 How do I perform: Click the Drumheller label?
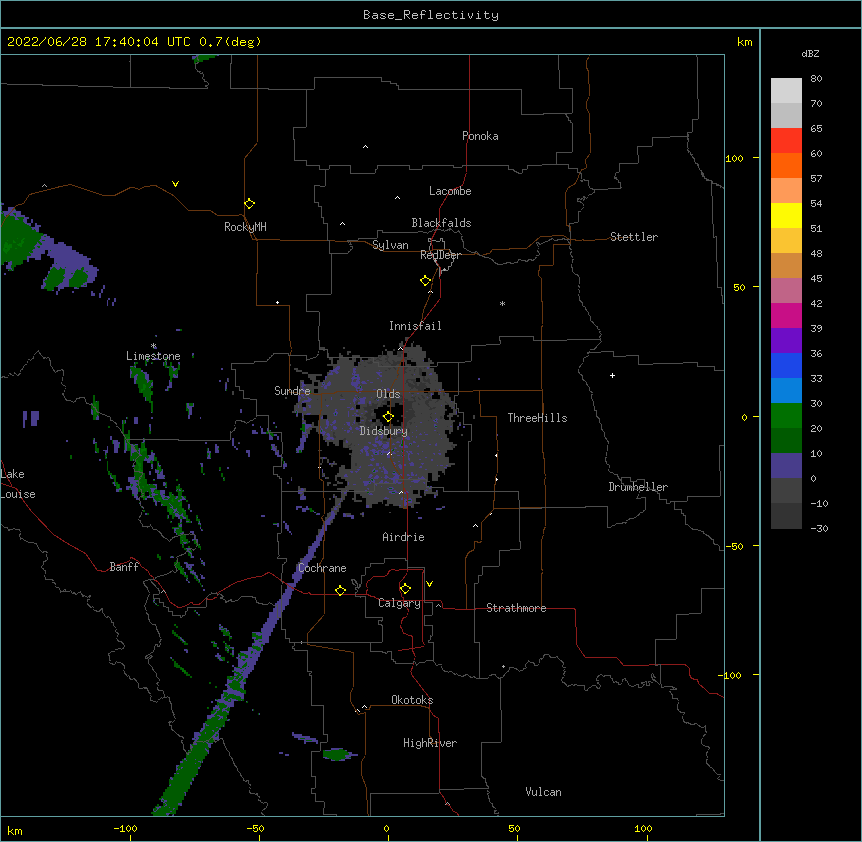pyautogui.click(x=638, y=487)
